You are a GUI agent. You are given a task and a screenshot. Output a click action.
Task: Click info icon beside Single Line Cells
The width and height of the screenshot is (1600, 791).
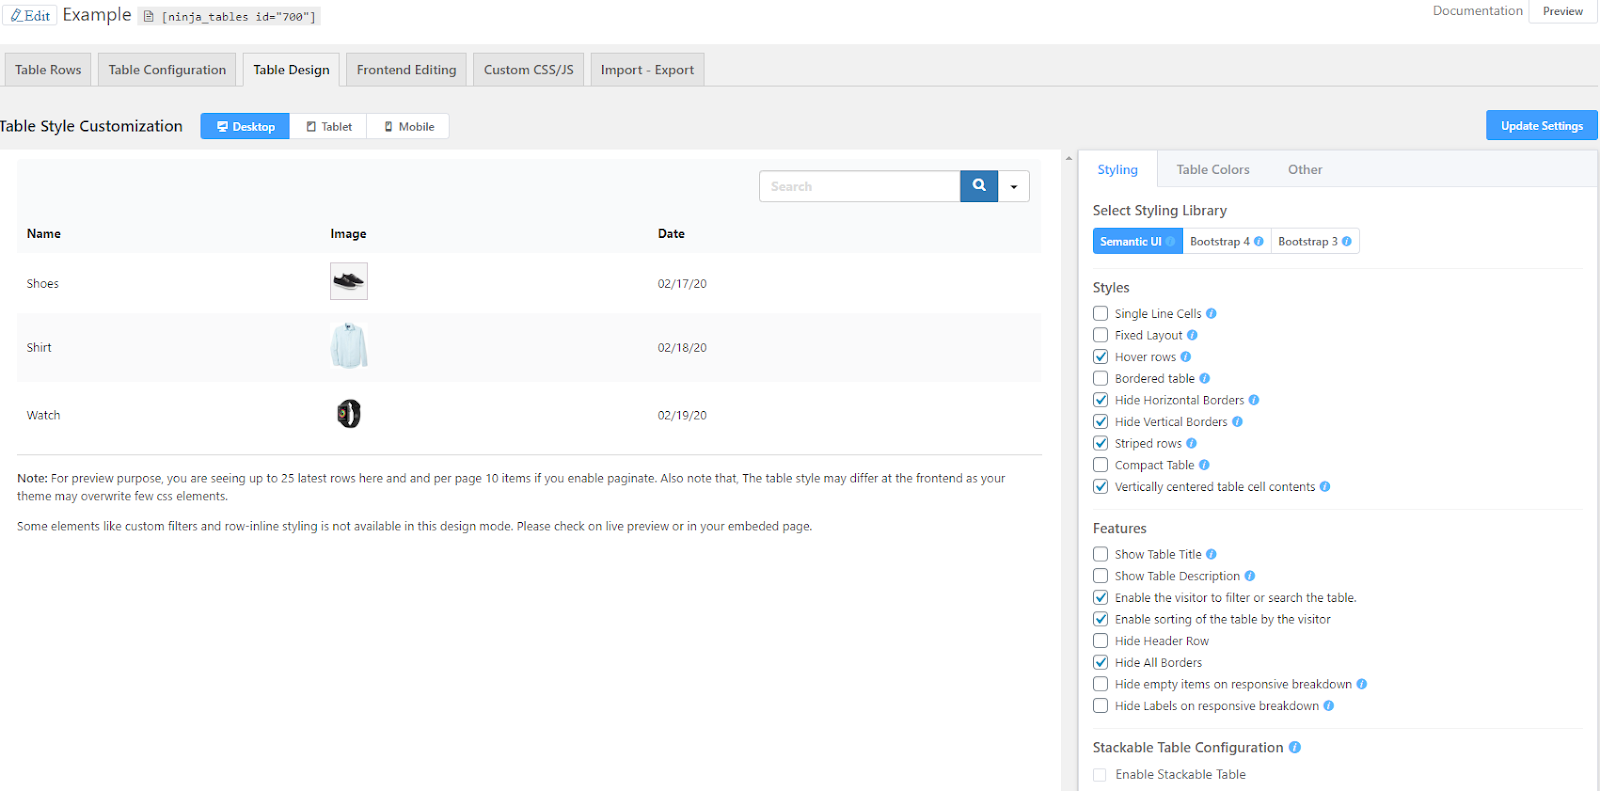(1211, 314)
